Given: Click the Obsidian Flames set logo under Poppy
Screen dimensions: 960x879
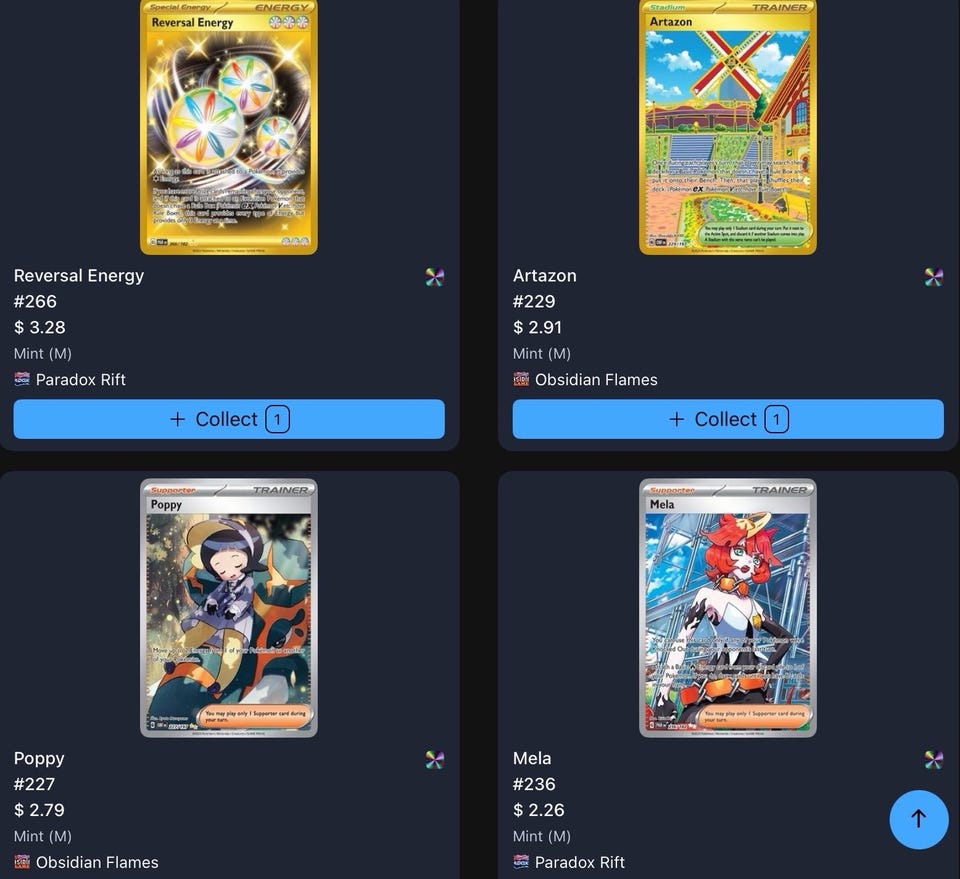Looking at the screenshot, I should (22, 862).
